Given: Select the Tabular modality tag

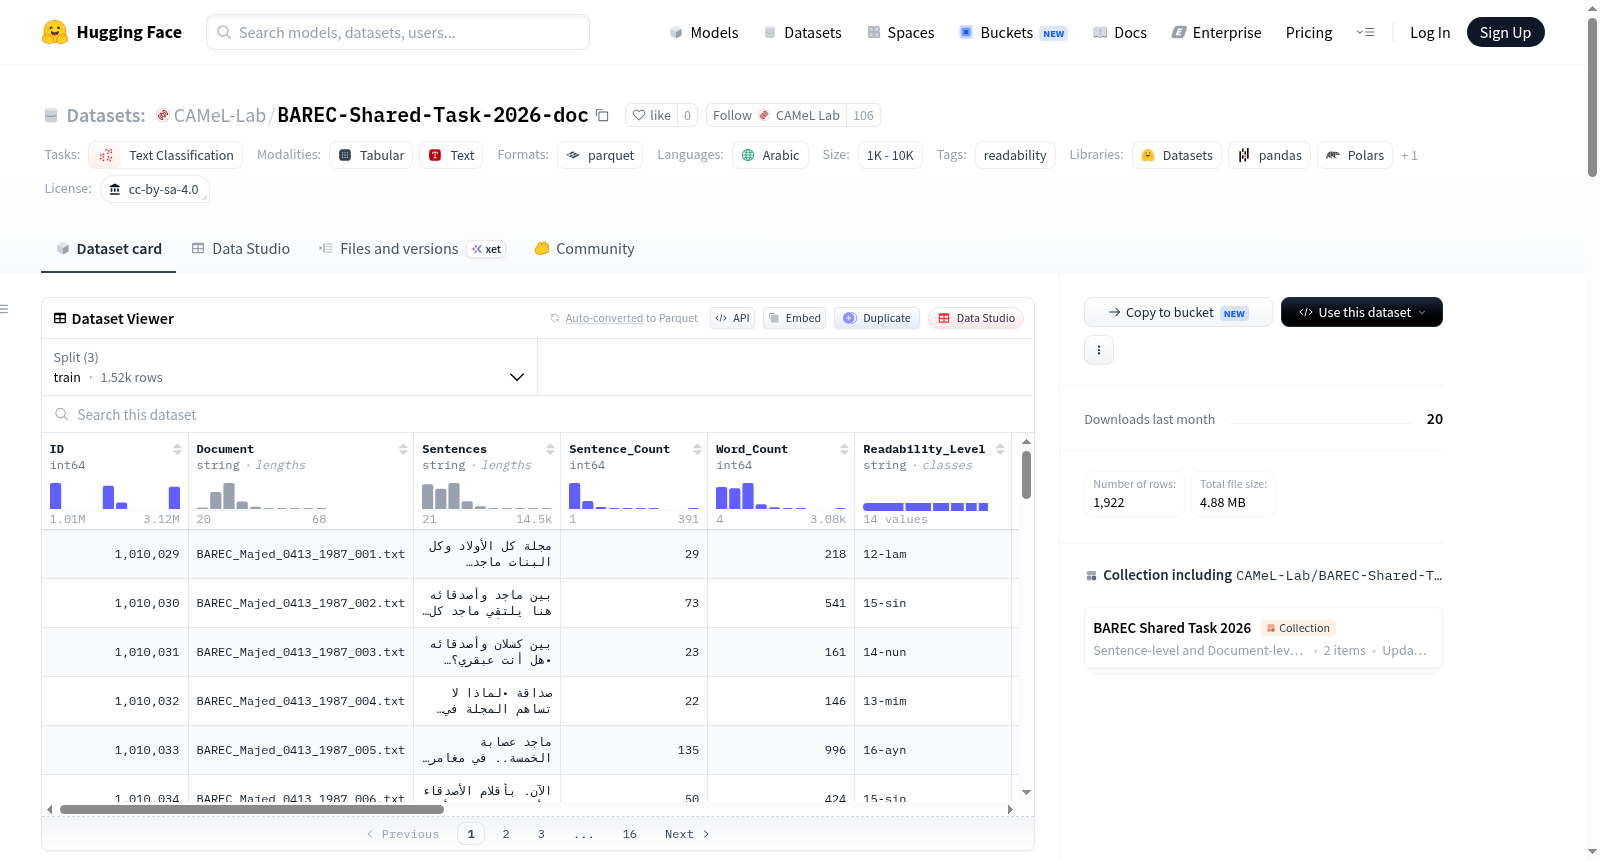Looking at the screenshot, I should click(x=371, y=155).
